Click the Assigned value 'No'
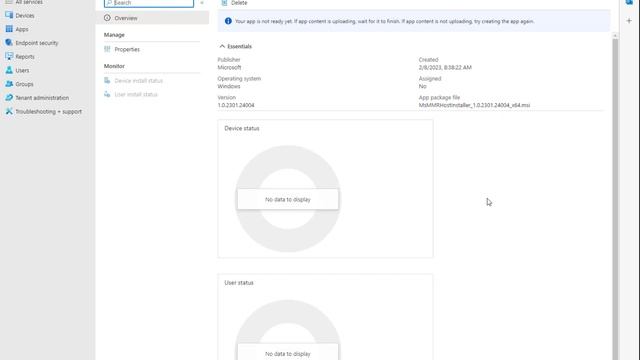This screenshot has height=360, width=640. [x=422, y=86]
